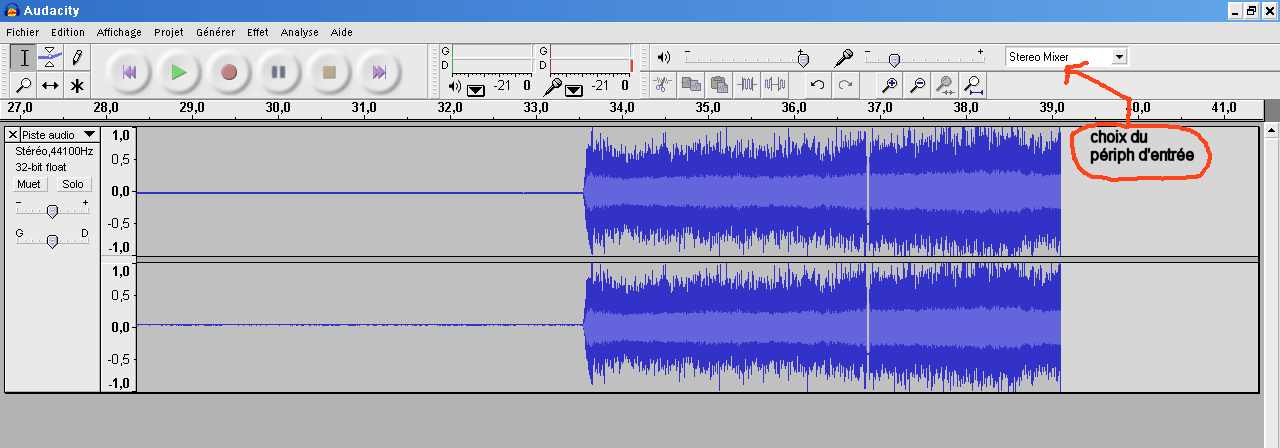Mute the track with Muet button
The height and width of the screenshot is (448, 1280).
[x=29, y=184]
